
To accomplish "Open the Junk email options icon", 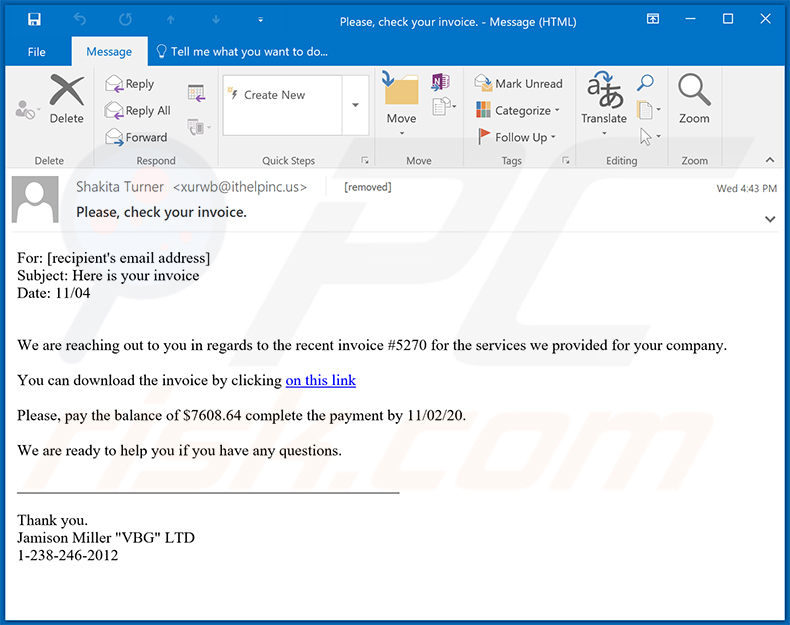I will (26, 109).
